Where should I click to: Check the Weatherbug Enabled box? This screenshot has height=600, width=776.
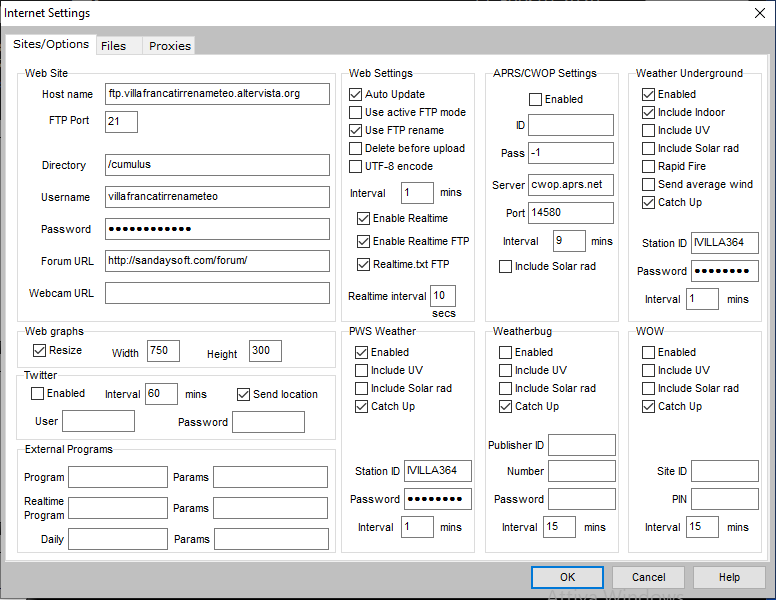[x=506, y=352]
